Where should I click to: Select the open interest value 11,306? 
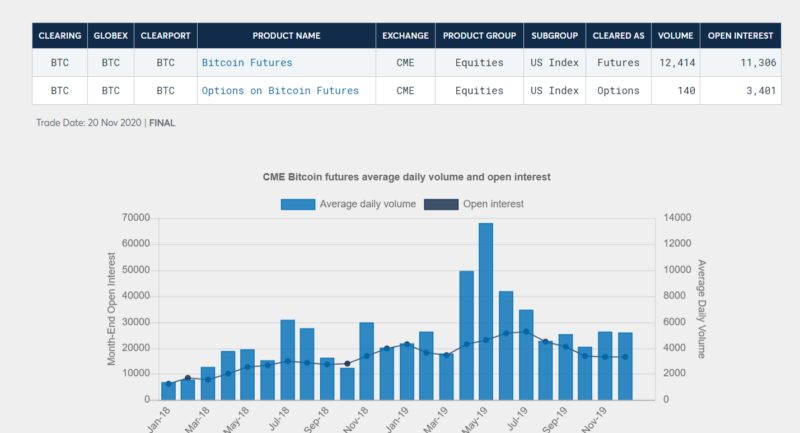758,63
